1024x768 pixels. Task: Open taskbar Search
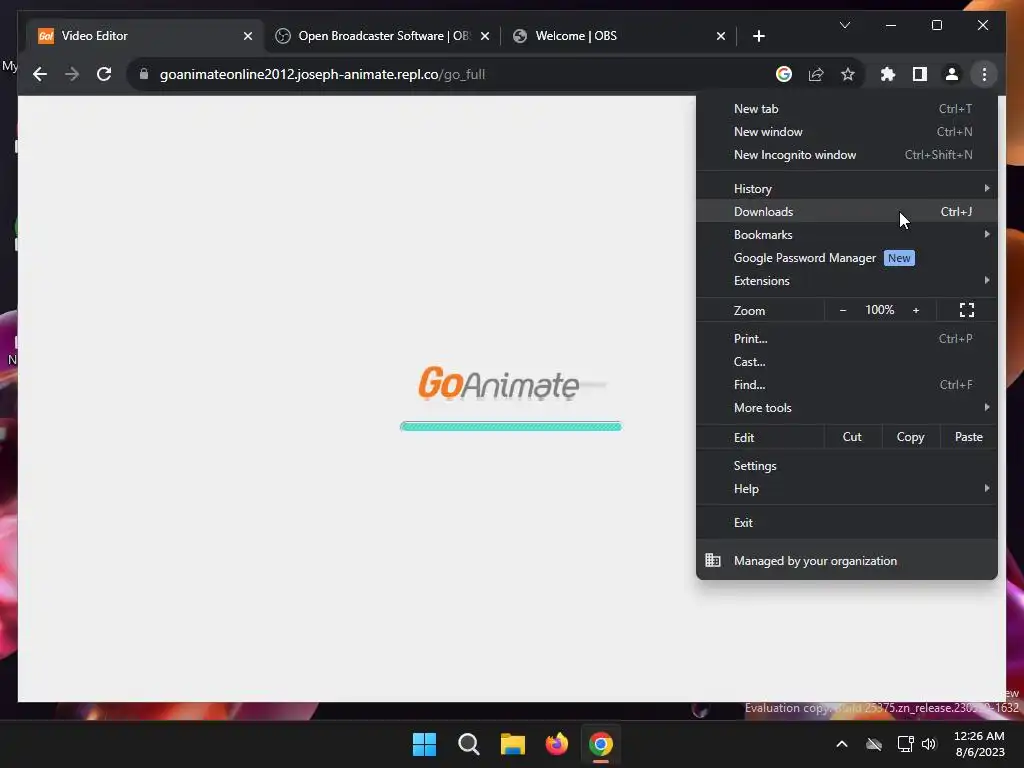click(468, 744)
